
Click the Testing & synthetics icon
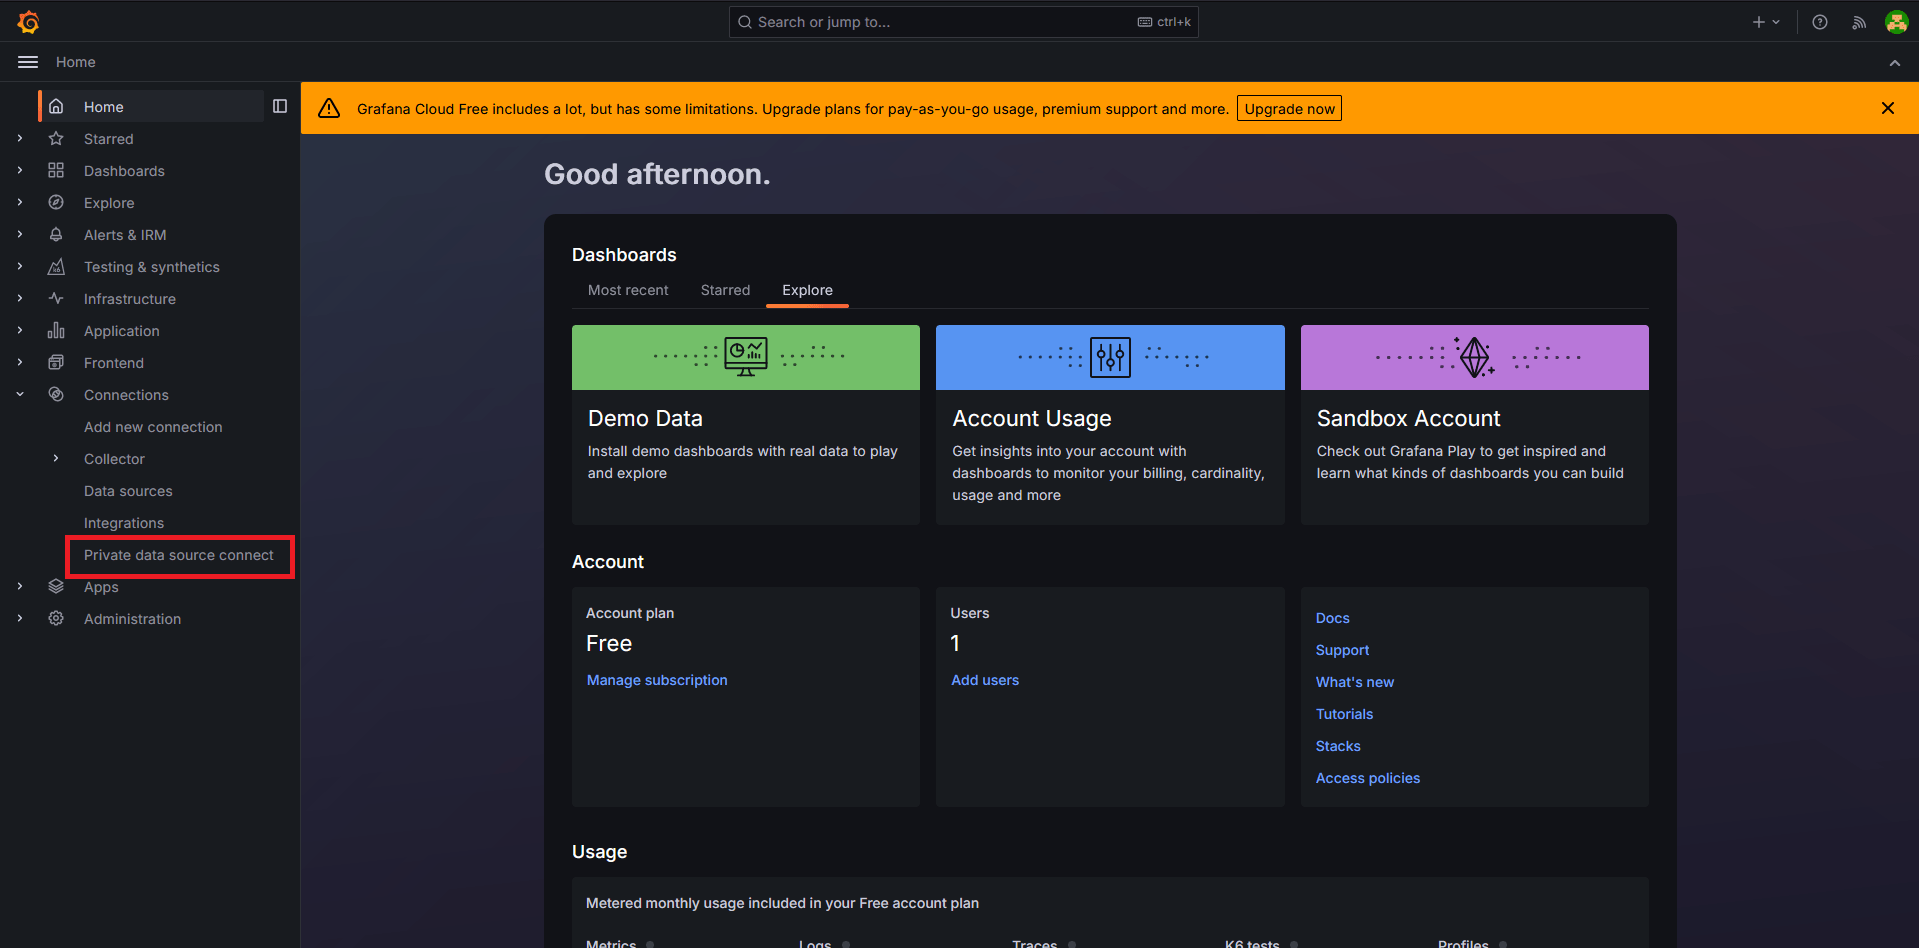pyautogui.click(x=56, y=266)
